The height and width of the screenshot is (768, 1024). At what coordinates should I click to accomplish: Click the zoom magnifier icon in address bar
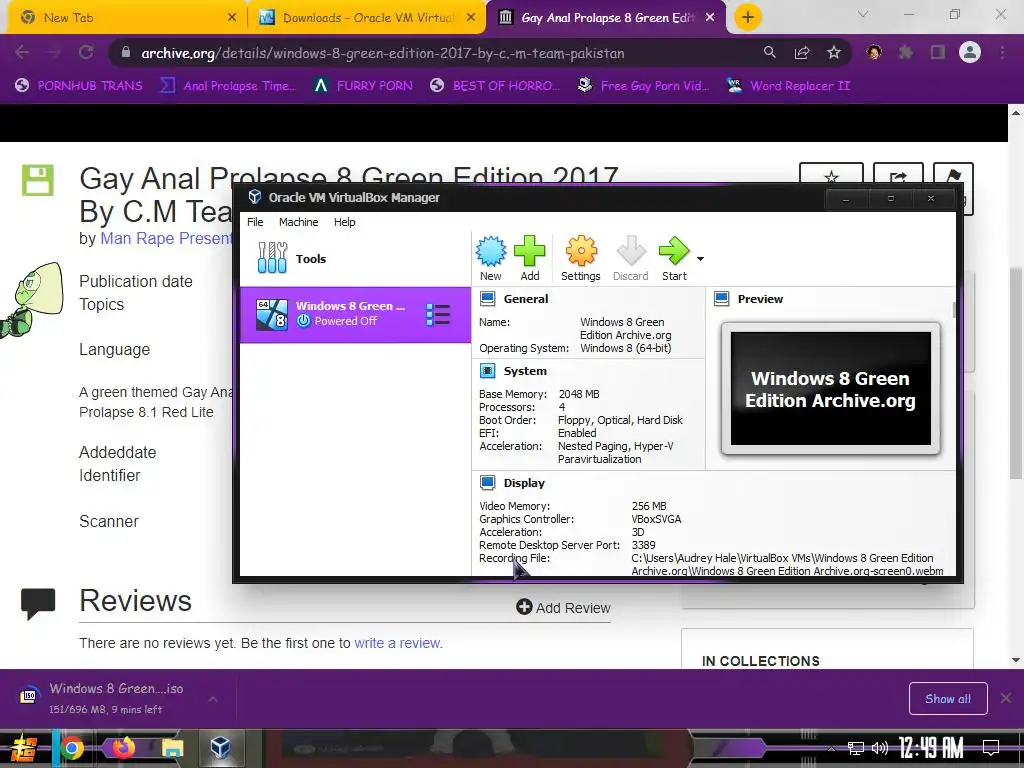770,53
